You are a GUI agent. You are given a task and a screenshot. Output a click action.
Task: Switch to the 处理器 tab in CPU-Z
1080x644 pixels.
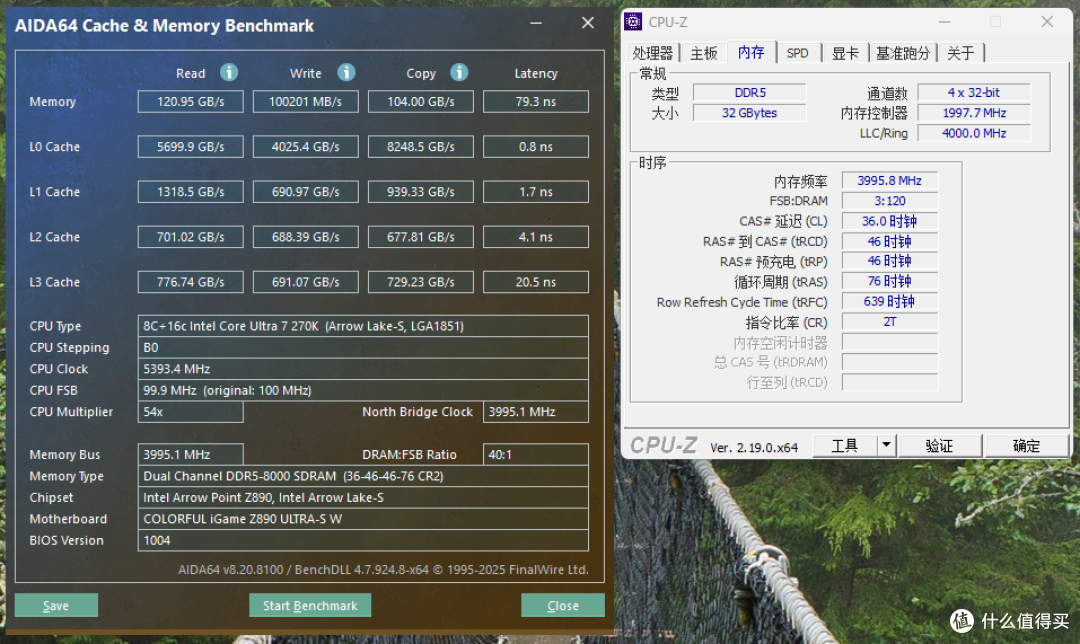[x=652, y=53]
